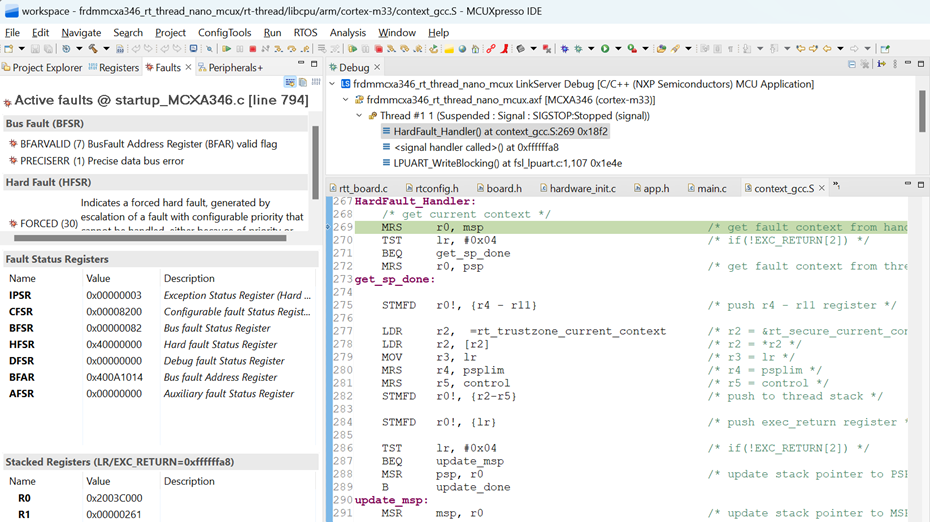Viewport: 930px width, 522px height.
Task: Select the BFAR row in Fault Status Registers
Action: (21, 377)
